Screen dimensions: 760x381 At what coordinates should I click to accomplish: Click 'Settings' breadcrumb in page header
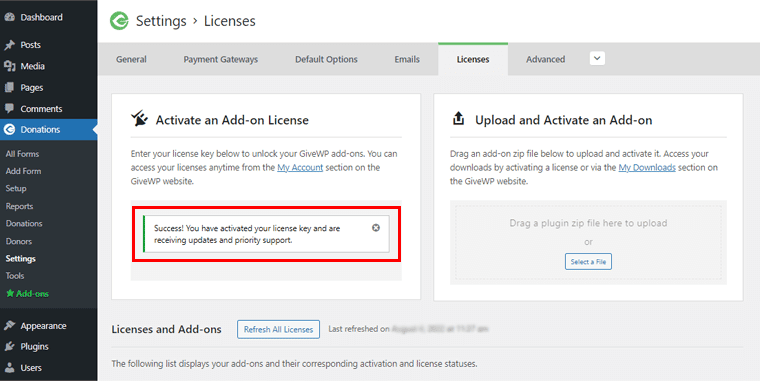tap(161, 21)
